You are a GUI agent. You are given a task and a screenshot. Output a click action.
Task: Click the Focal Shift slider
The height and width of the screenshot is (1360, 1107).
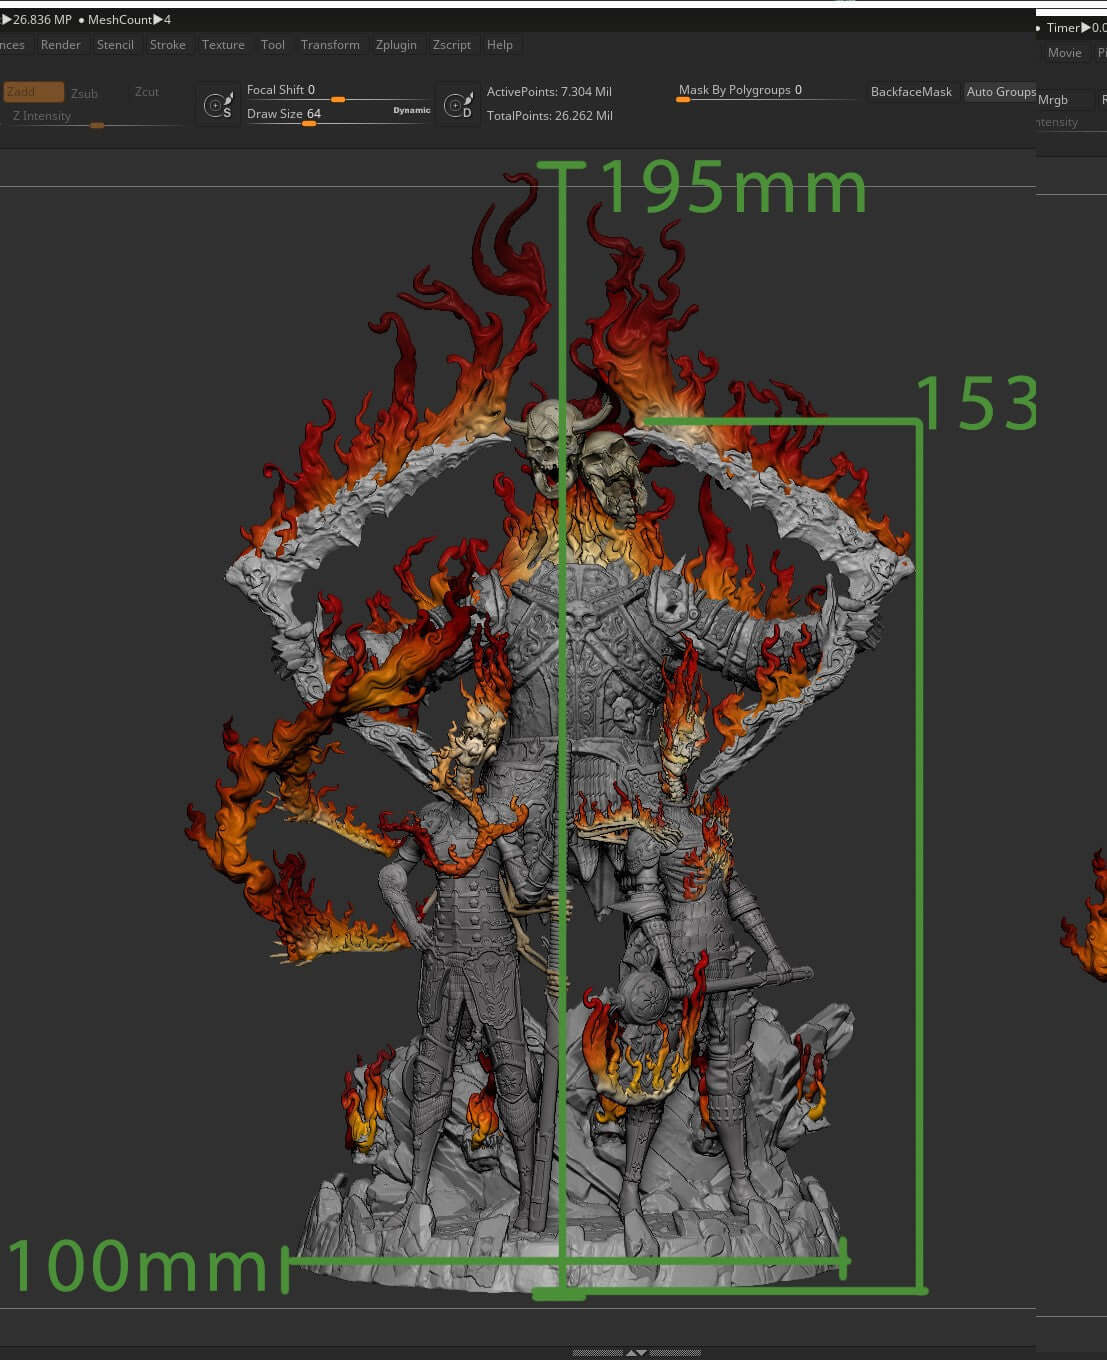pyautogui.click(x=338, y=98)
